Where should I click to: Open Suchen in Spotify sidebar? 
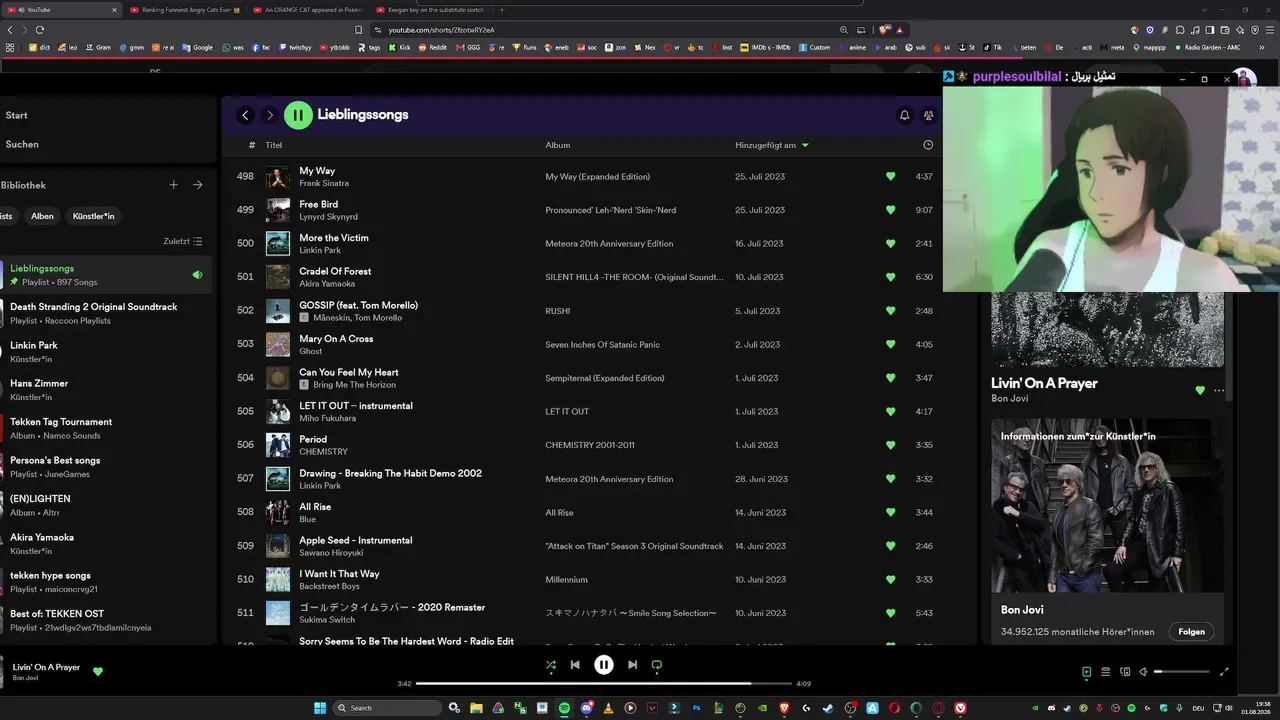point(22,144)
